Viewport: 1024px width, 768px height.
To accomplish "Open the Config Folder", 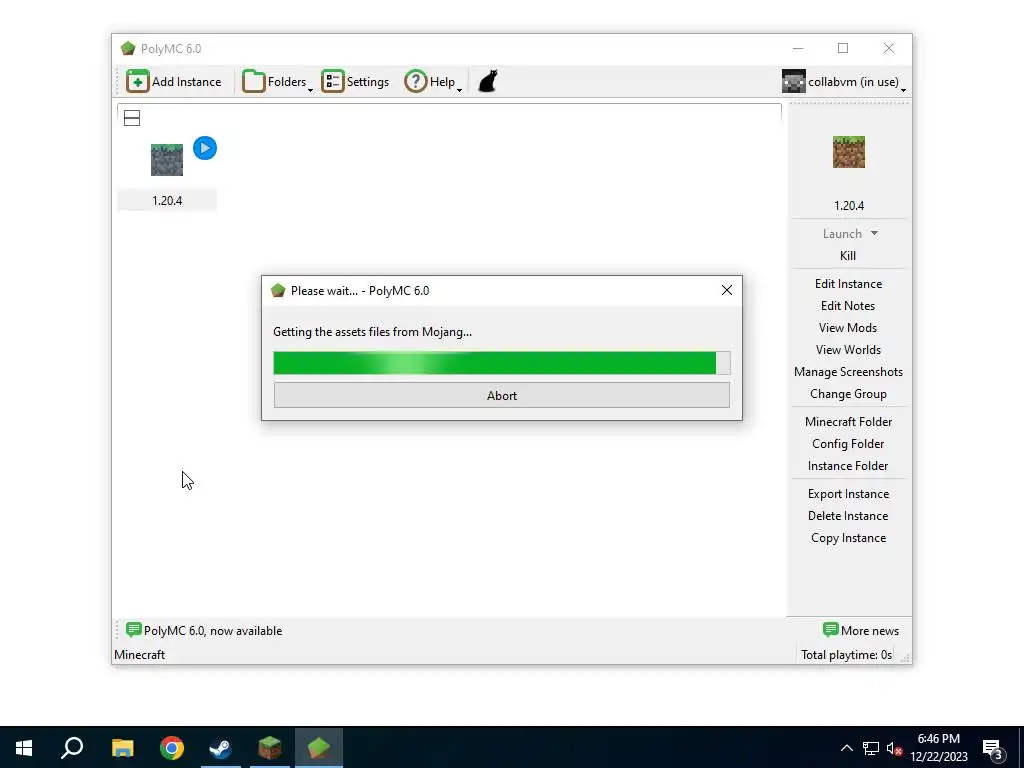I will [848, 444].
